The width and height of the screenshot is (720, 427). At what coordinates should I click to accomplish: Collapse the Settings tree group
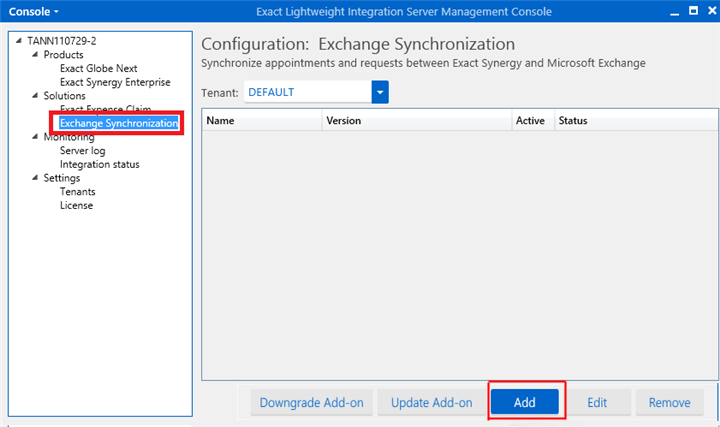(35, 178)
